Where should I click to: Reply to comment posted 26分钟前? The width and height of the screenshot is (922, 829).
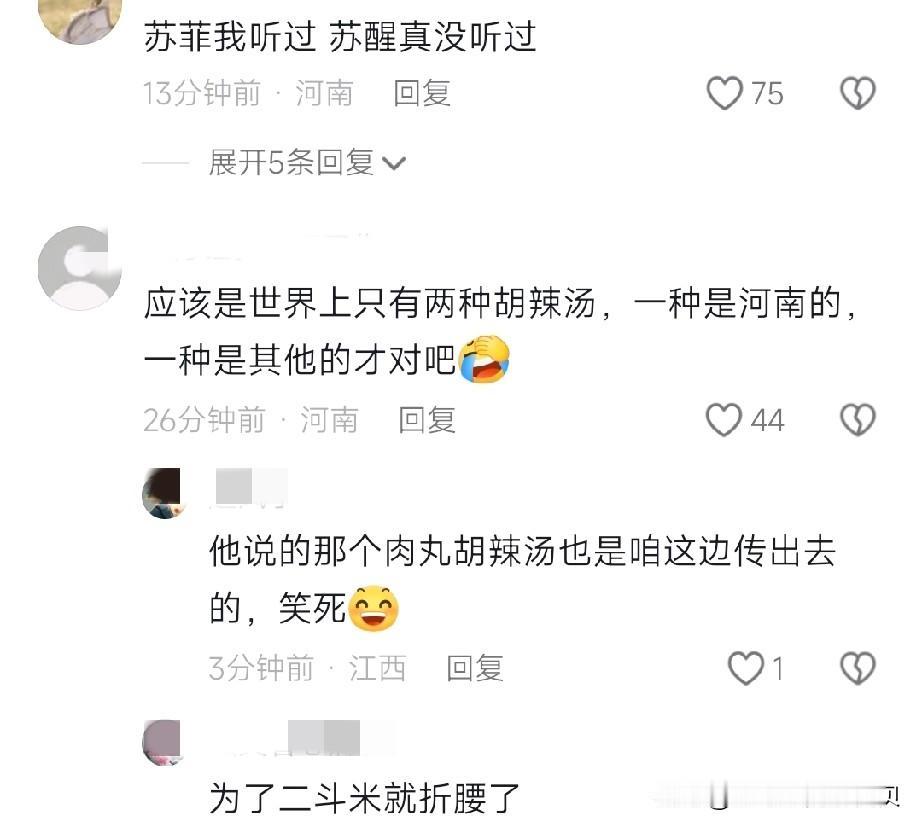point(427,420)
